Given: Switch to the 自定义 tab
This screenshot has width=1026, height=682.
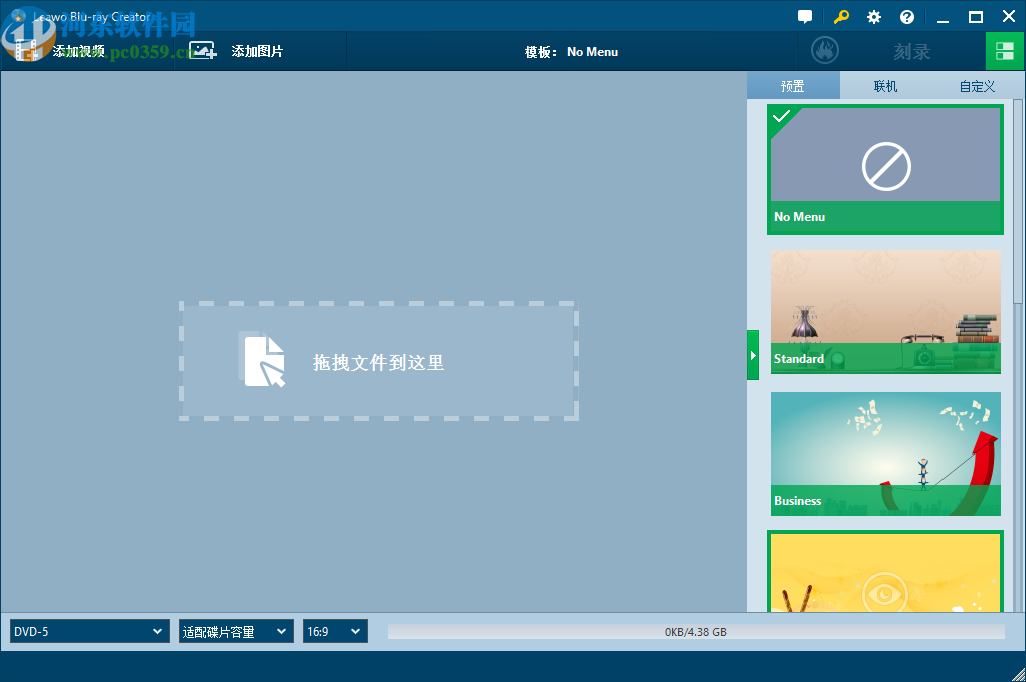Looking at the screenshot, I should coord(975,86).
